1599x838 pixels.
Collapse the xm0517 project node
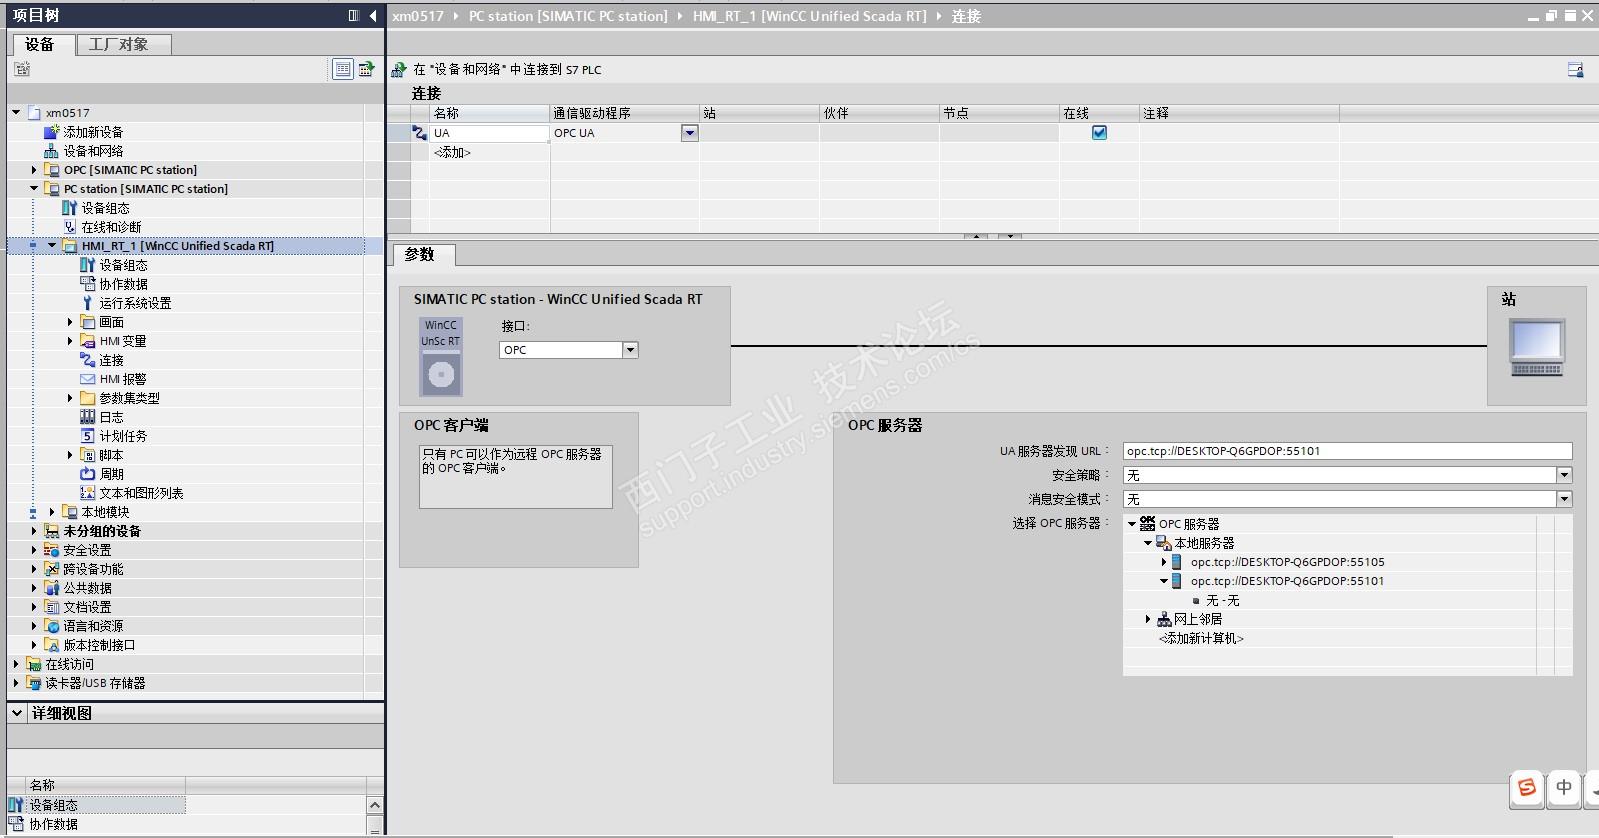[x=16, y=113]
